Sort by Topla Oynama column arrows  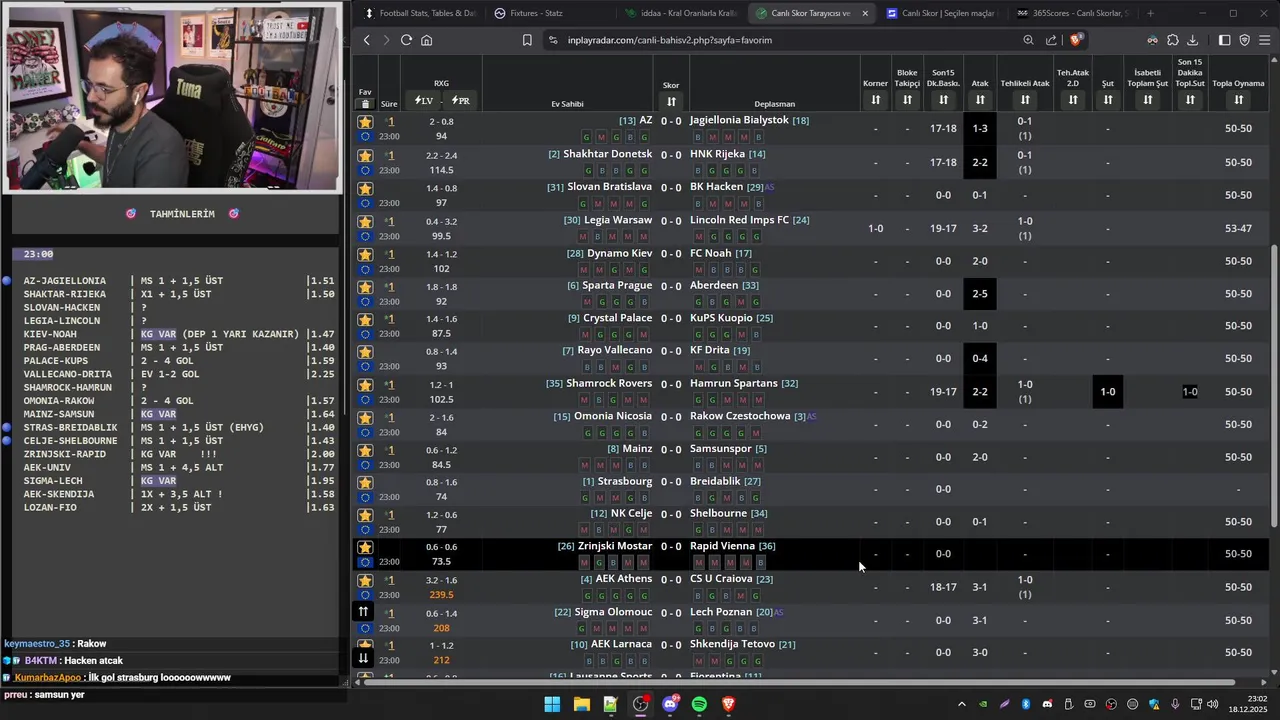[1238, 100]
